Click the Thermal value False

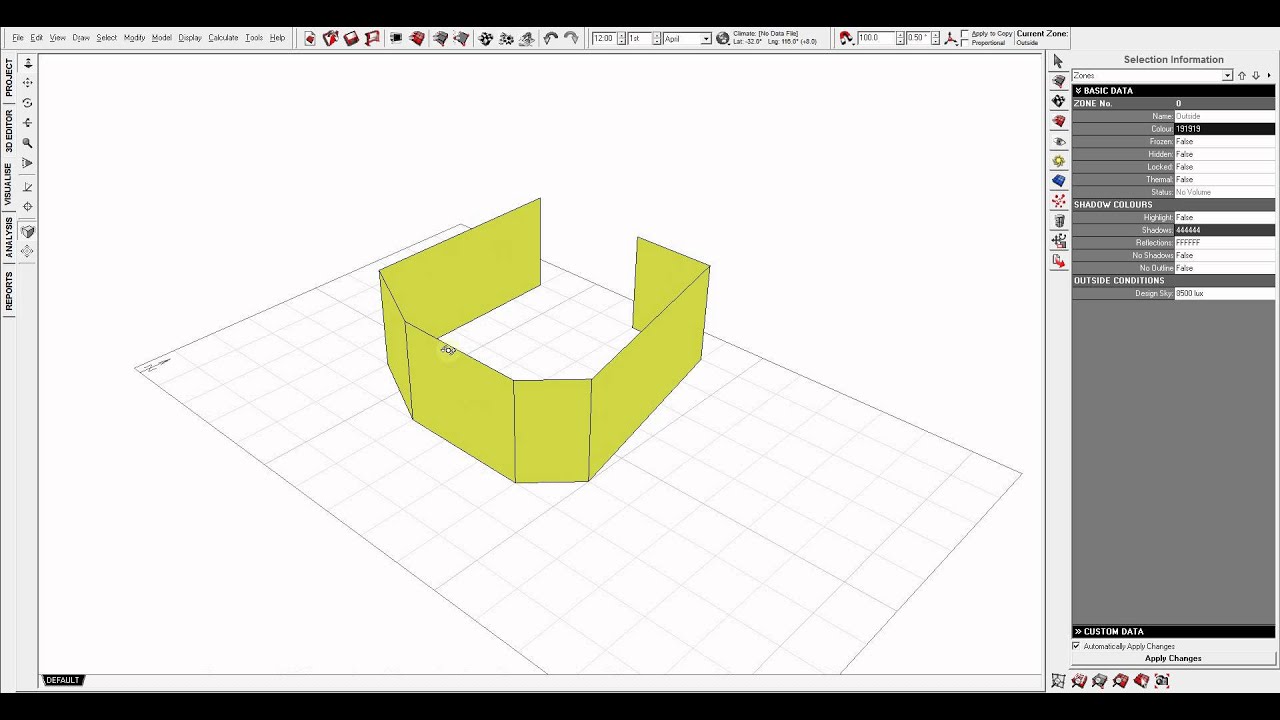1225,180
